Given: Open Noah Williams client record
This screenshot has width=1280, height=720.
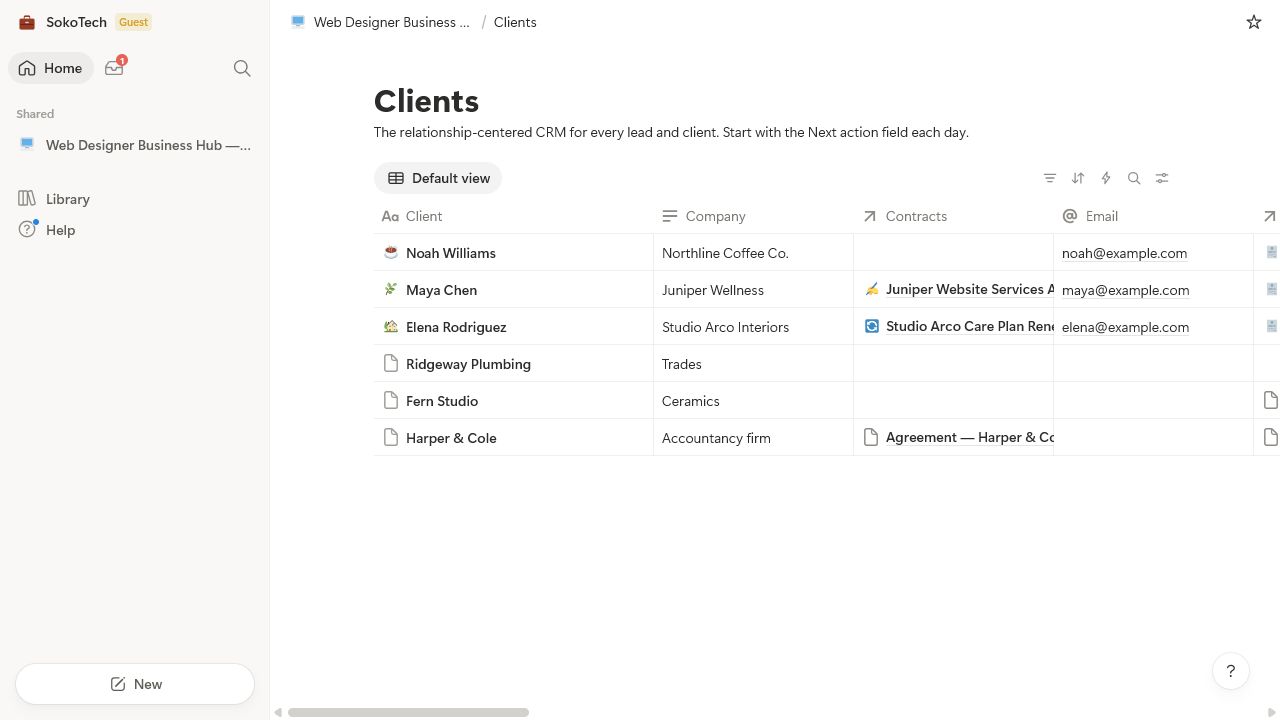Looking at the screenshot, I should coord(451,253).
